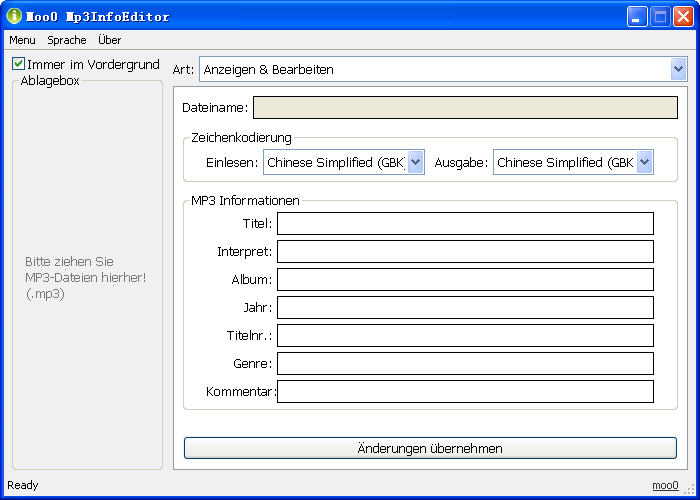Open the Einlesen encoding dropdown

tap(416, 162)
